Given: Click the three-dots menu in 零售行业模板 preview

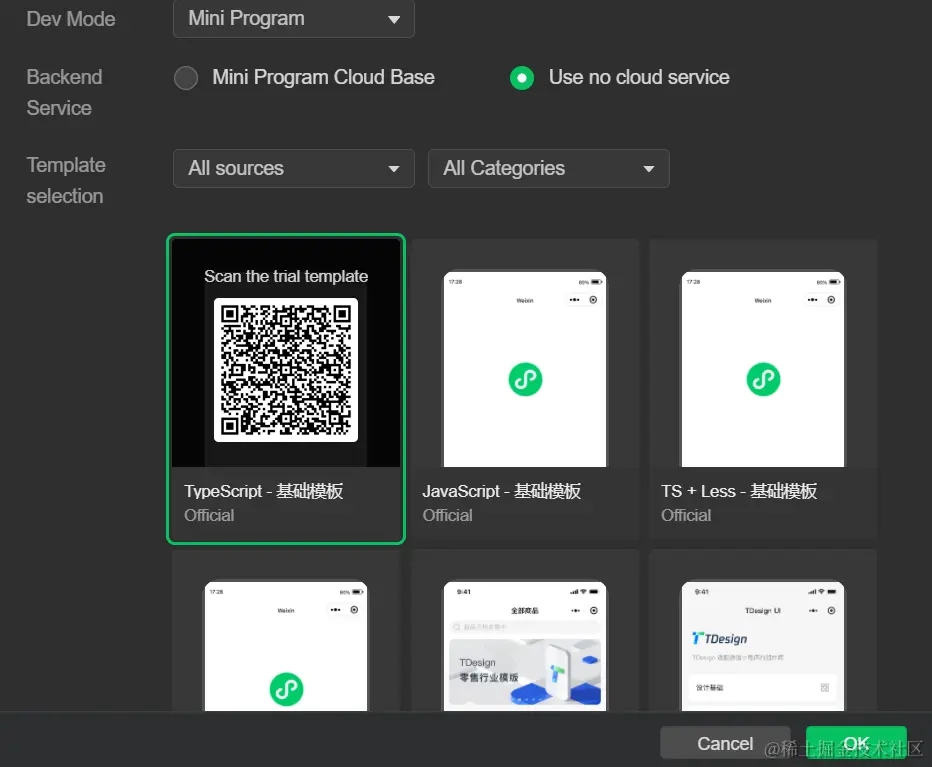Looking at the screenshot, I should pos(575,611).
